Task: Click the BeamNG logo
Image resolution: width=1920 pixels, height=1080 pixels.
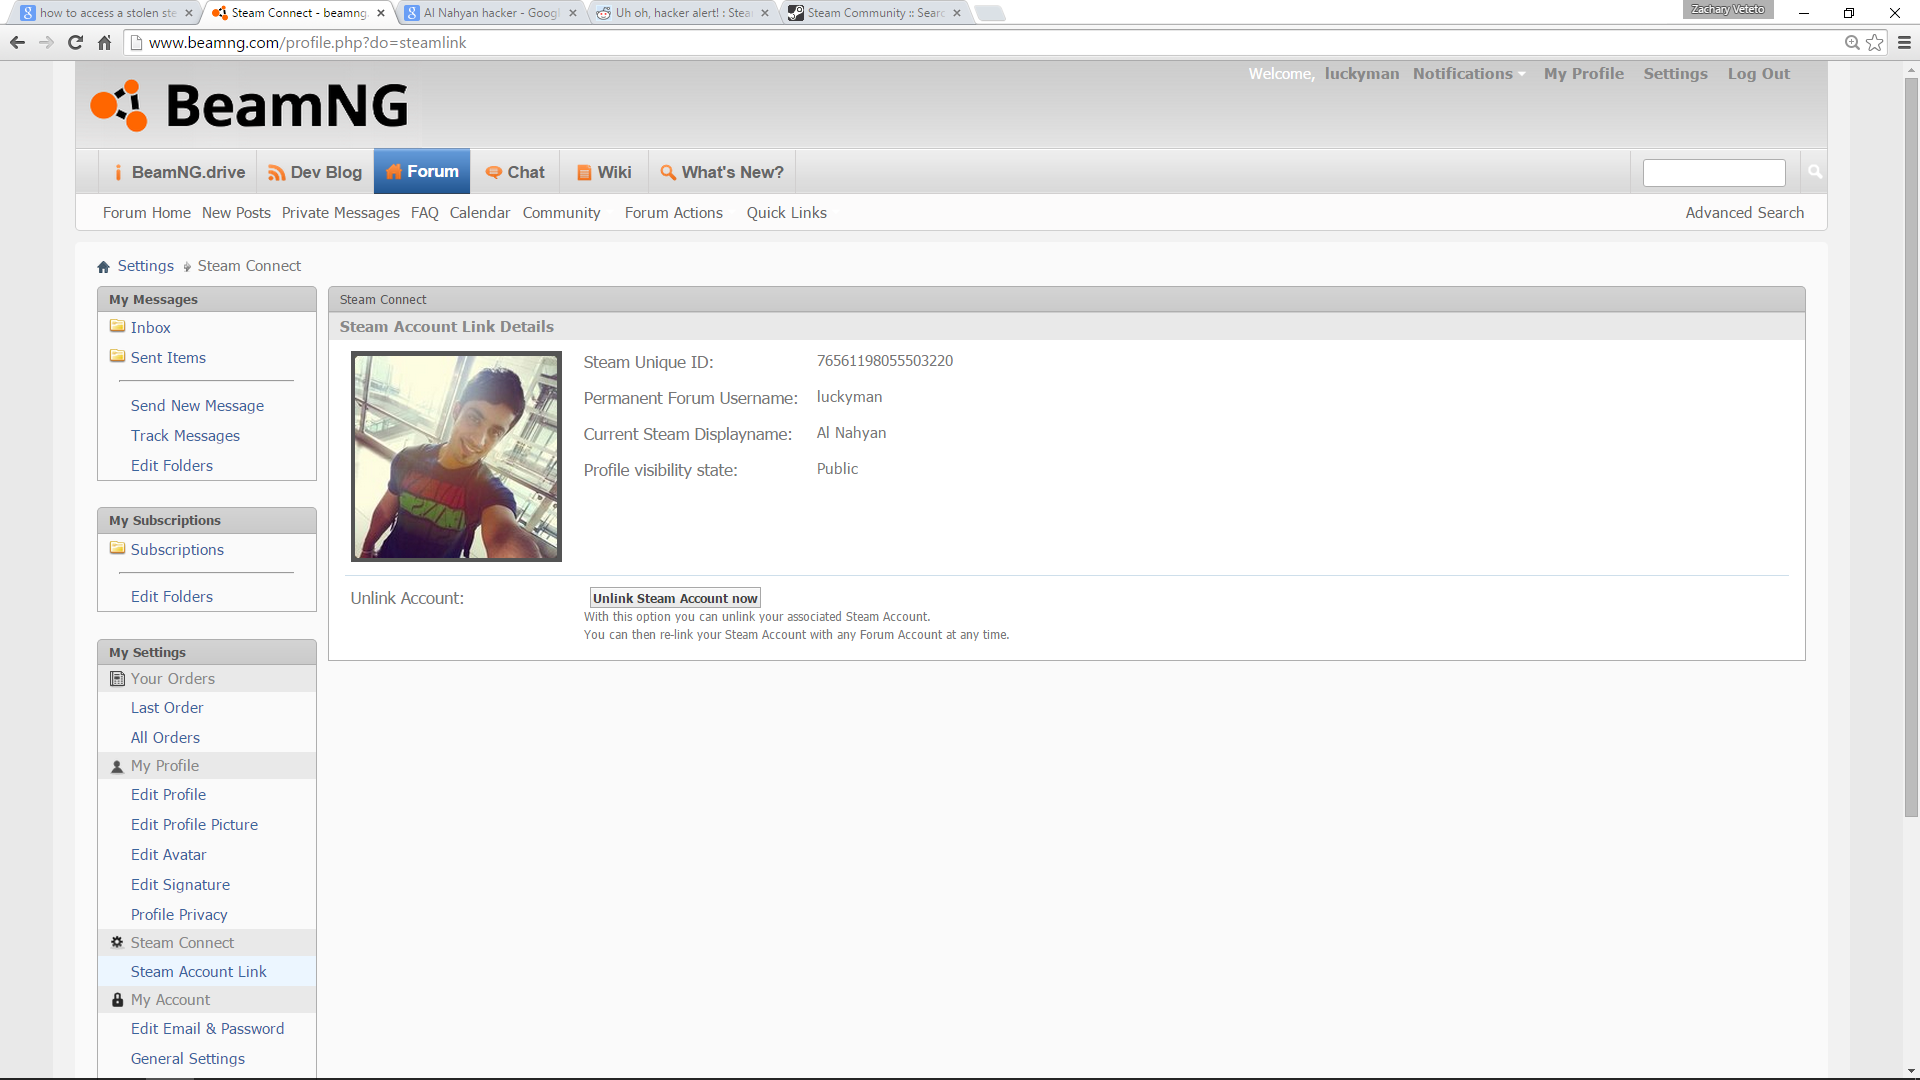Action: (x=249, y=106)
